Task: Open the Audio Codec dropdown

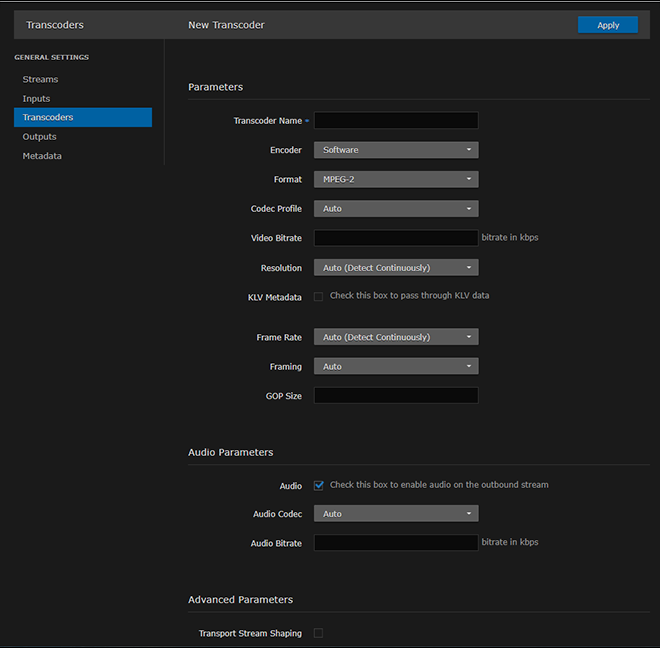Action: 396,514
